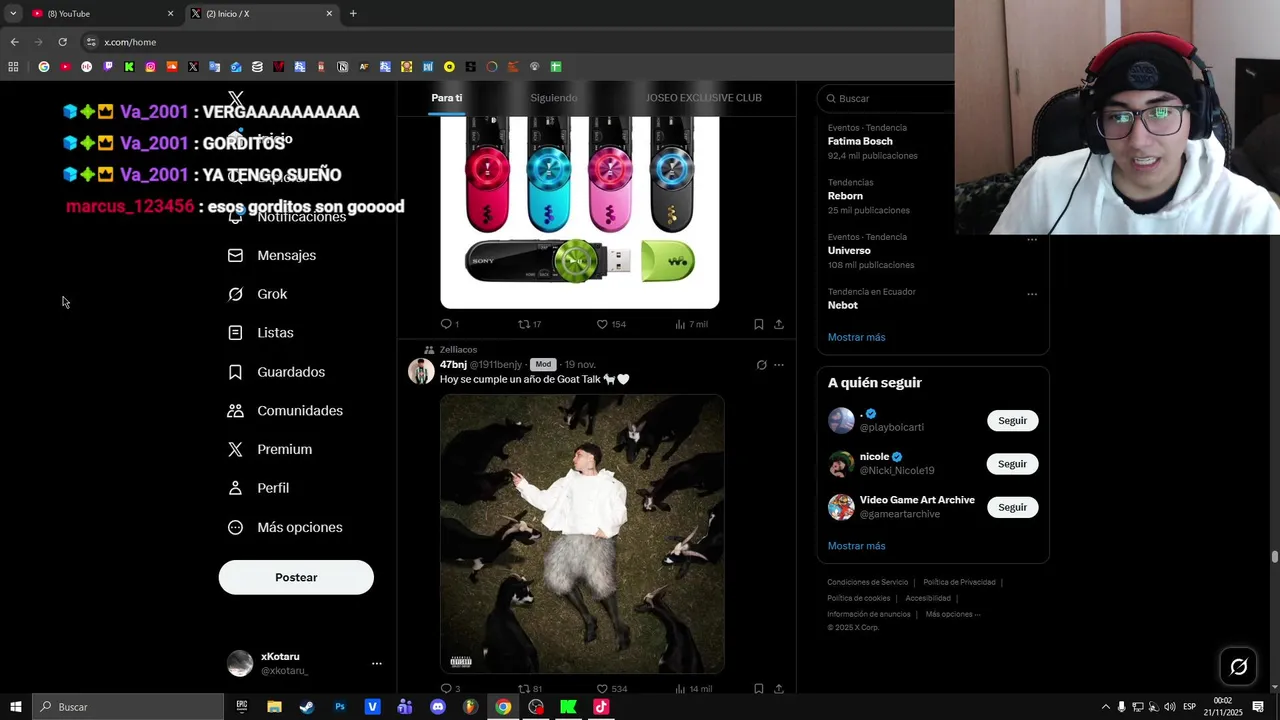Repost the Sony Walkman post with 17 reposts

pyautogui.click(x=523, y=324)
